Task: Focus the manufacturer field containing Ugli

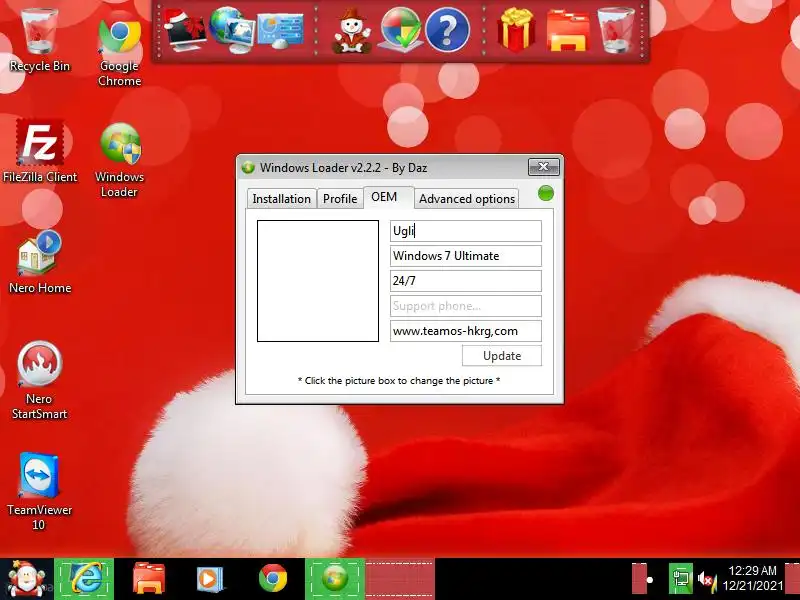Action: 466,231
